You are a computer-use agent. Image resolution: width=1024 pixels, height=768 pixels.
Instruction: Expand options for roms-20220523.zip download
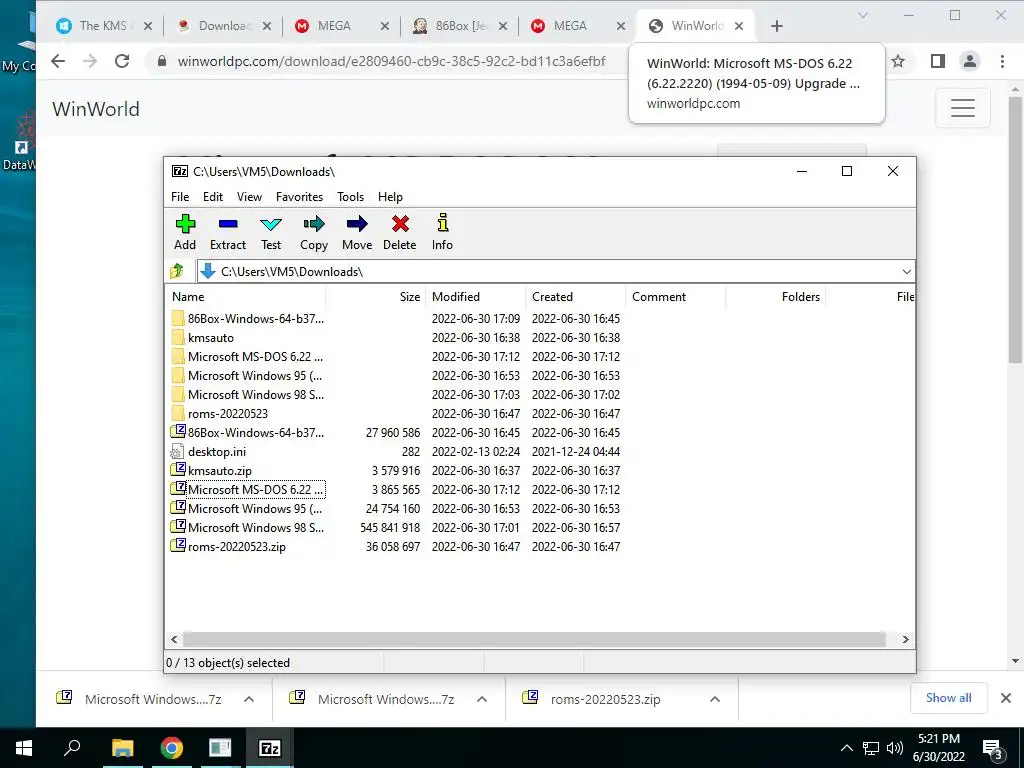point(715,699)
